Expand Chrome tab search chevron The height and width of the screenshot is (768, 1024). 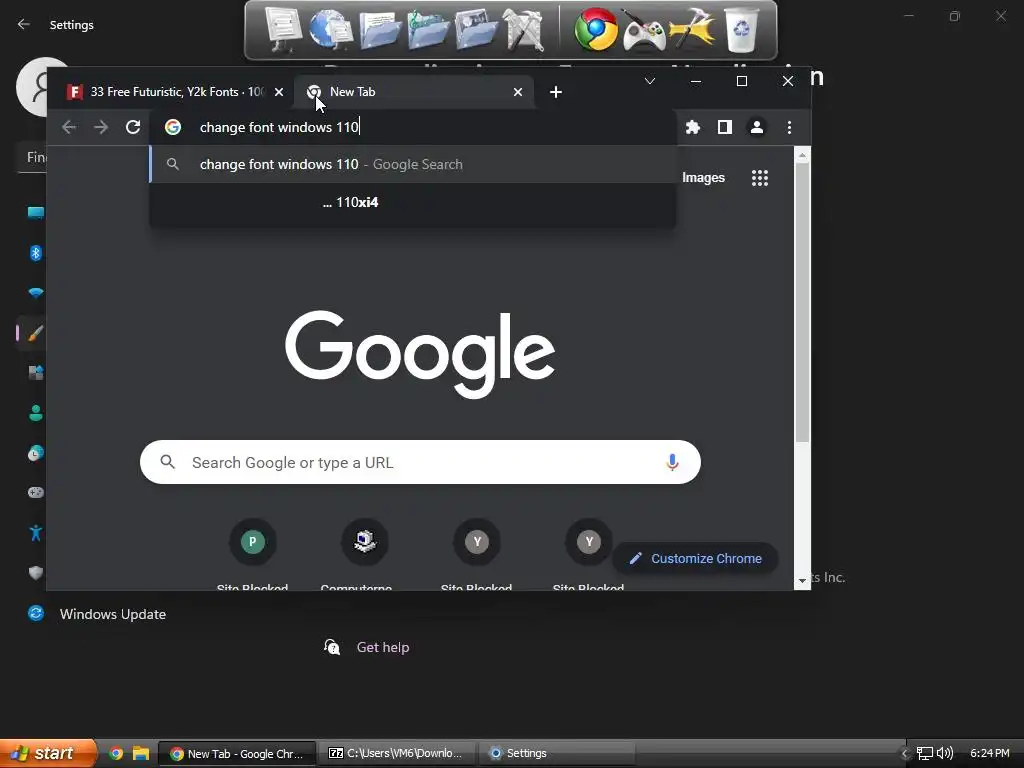[x=650, y=81]
